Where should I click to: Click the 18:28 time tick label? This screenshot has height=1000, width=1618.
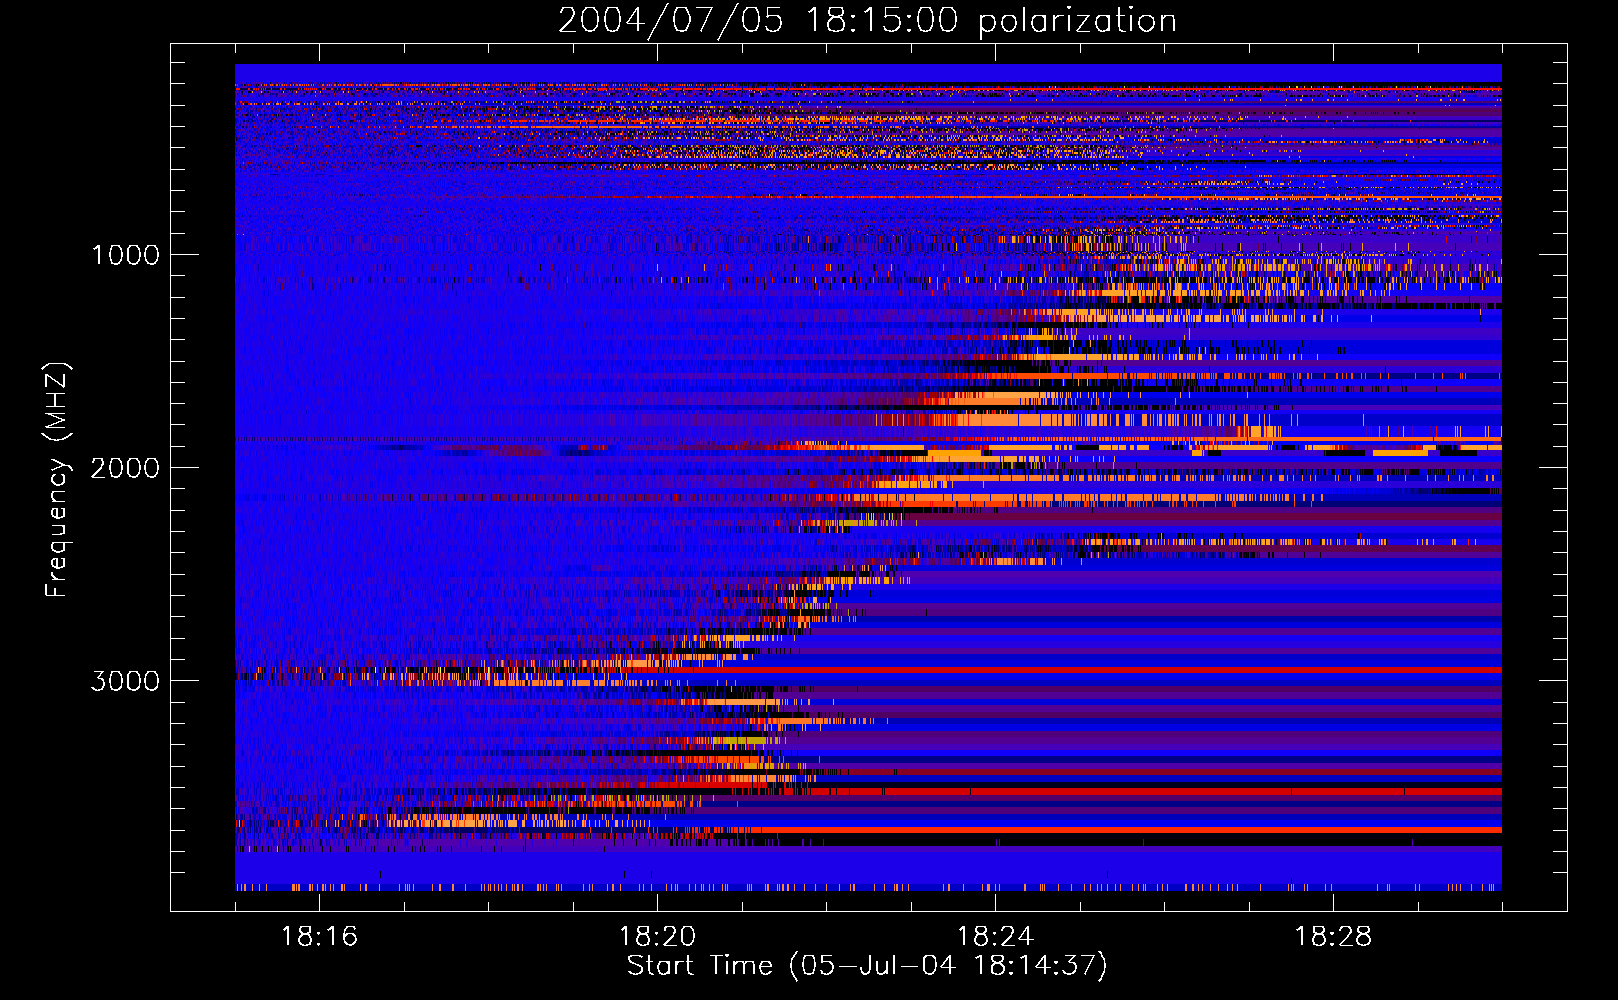pos(1333,936)
